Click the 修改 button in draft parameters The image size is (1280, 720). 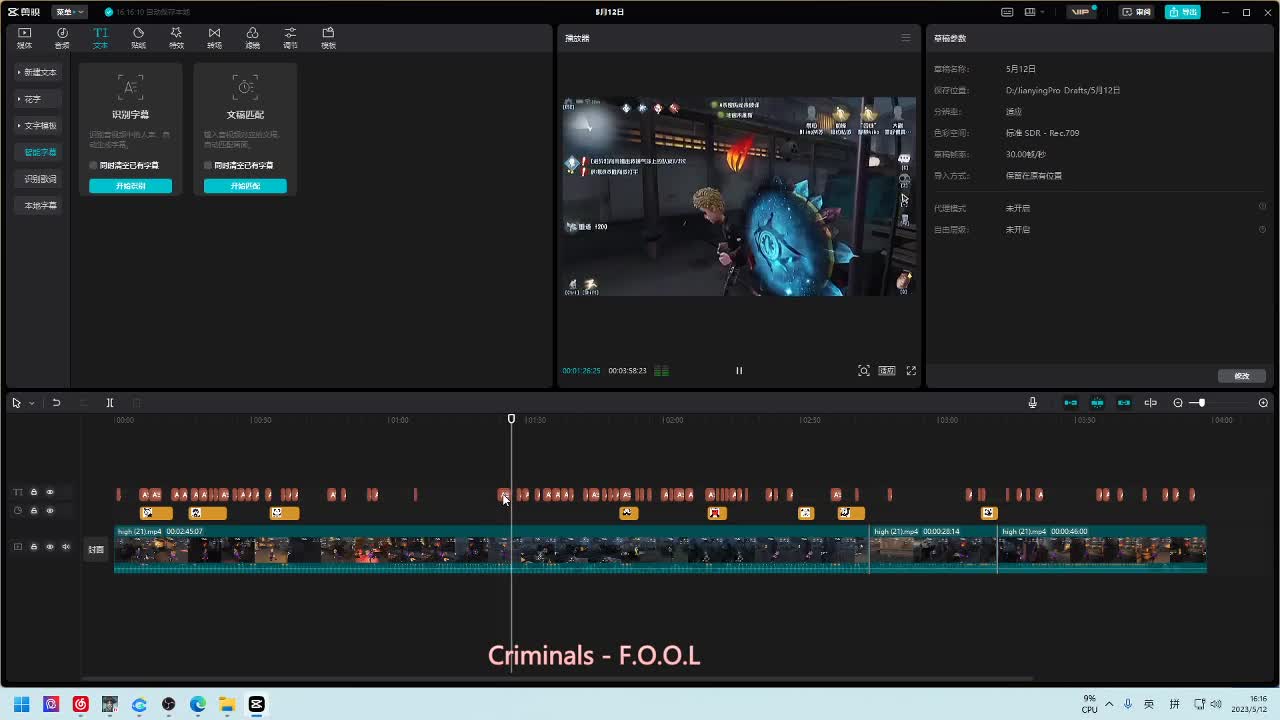click(x=1242, y=376)
